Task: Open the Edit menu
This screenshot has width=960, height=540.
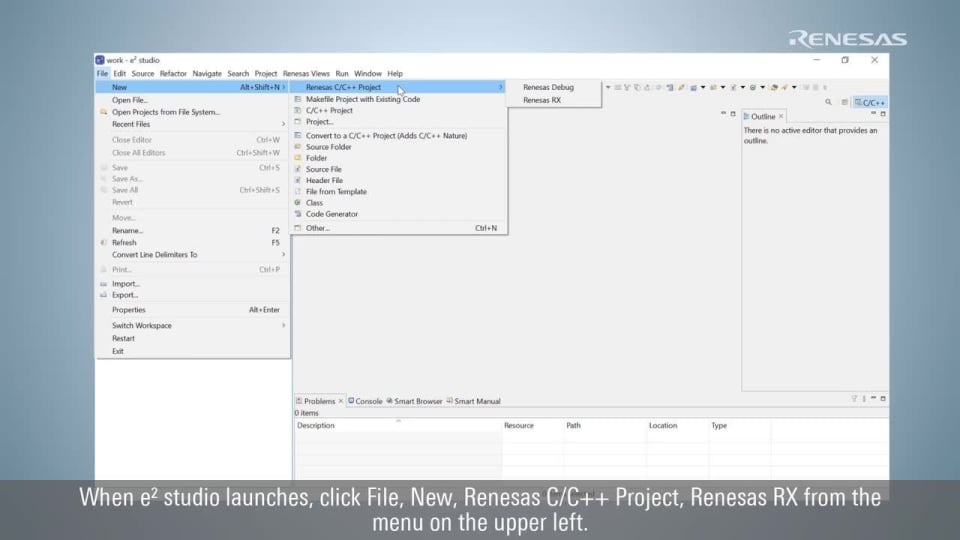Action: pyautogui.click(x=119, y=73)
